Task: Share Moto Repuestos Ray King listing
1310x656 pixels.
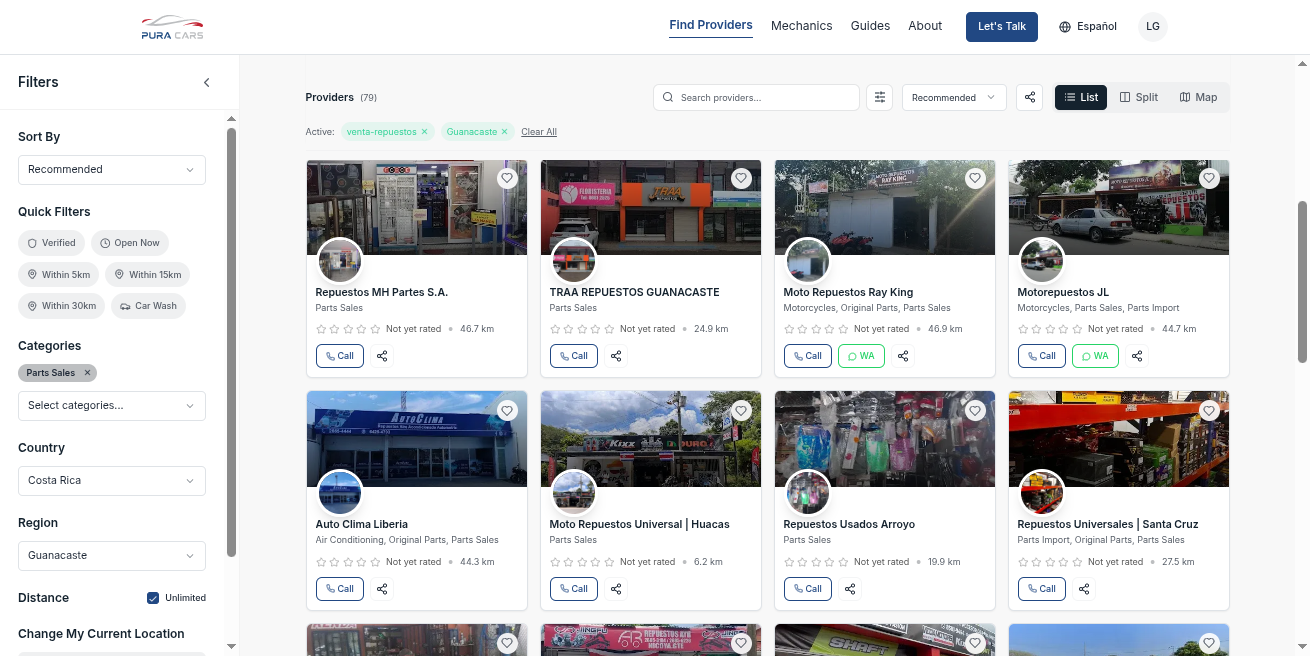Action: pyautogui.click(x=903, y=356)
